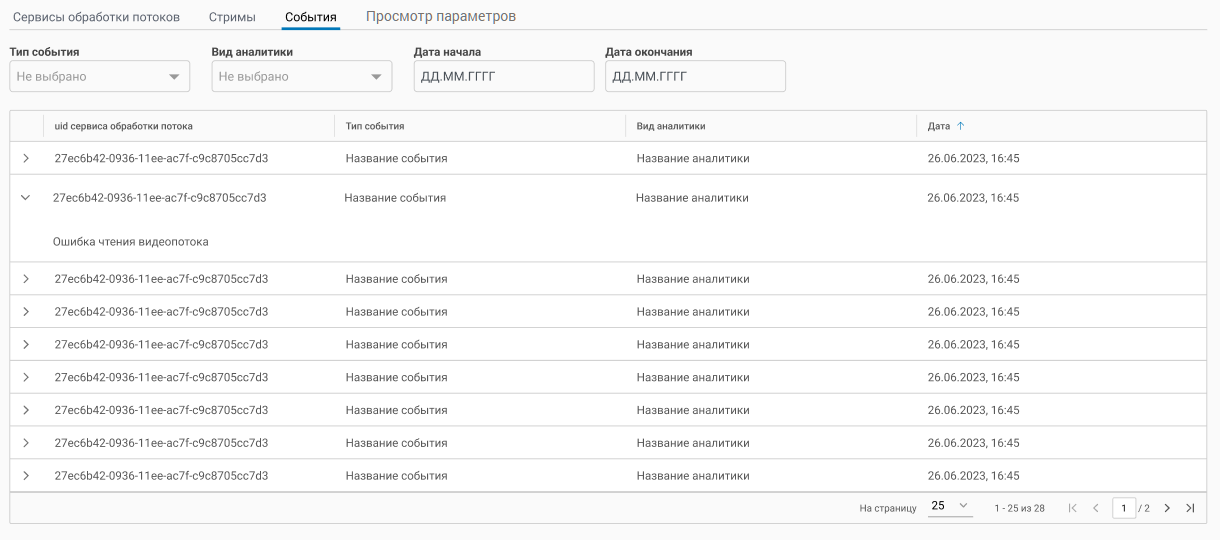
Task: Go to the first page of results
Action: click(1073, 508)
